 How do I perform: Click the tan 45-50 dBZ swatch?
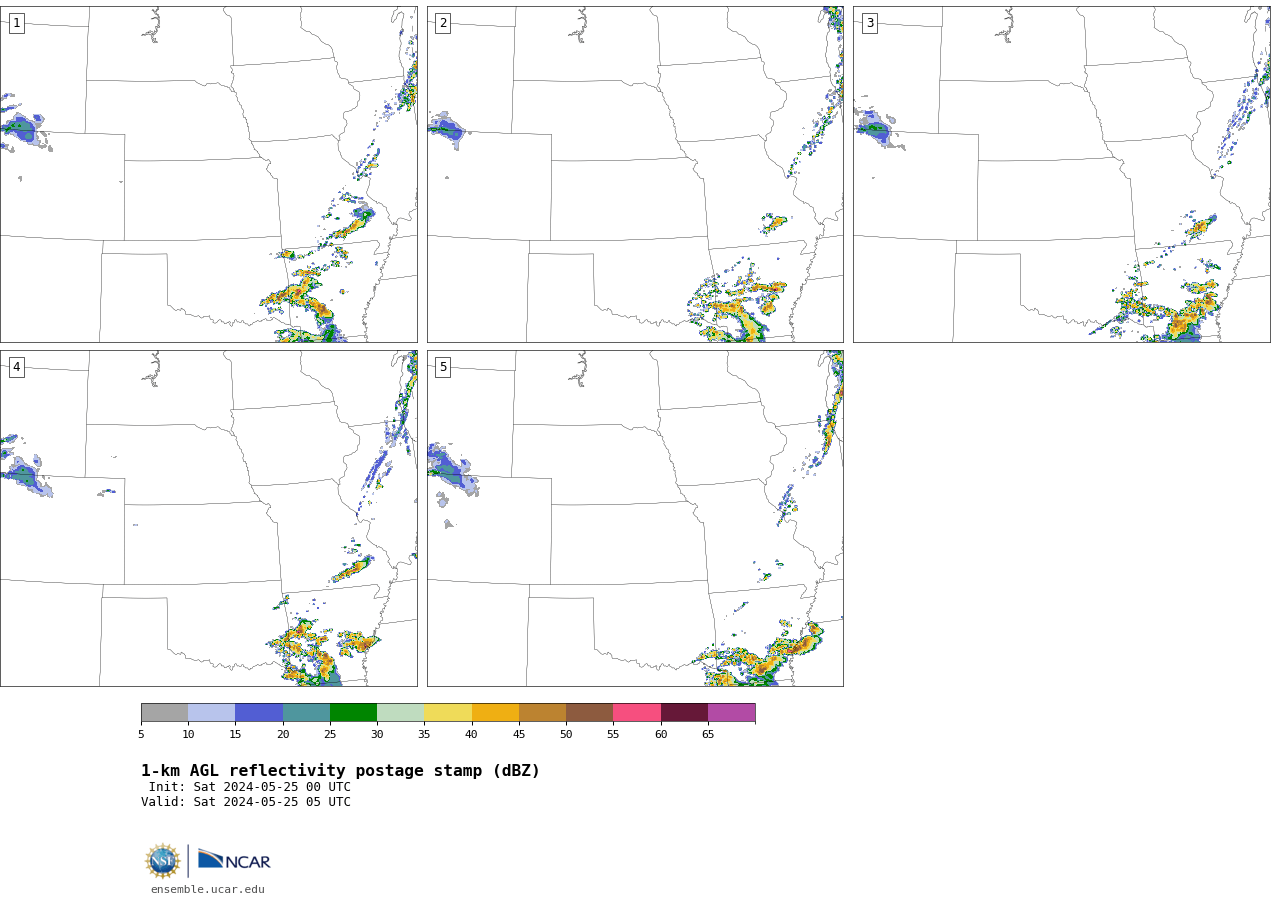click(x=543, y=713)
